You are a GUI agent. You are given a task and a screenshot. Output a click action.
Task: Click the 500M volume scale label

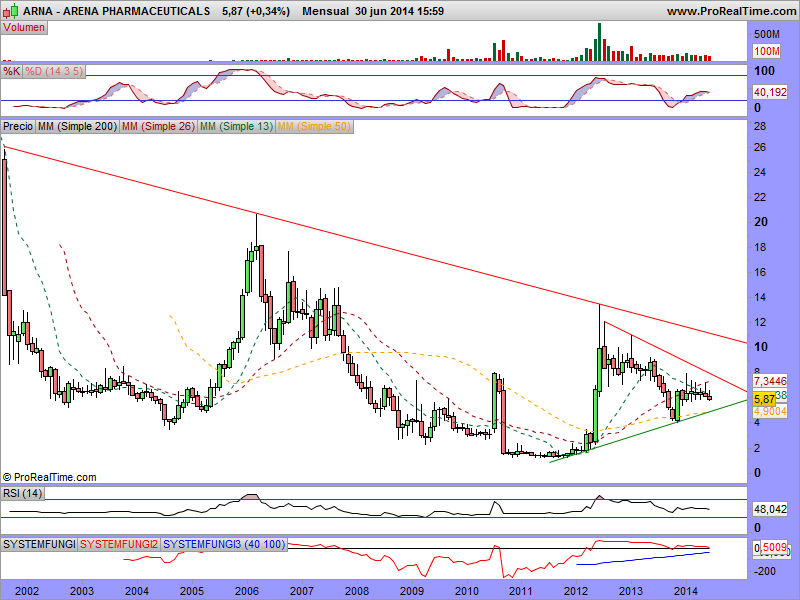click(767, 34)
